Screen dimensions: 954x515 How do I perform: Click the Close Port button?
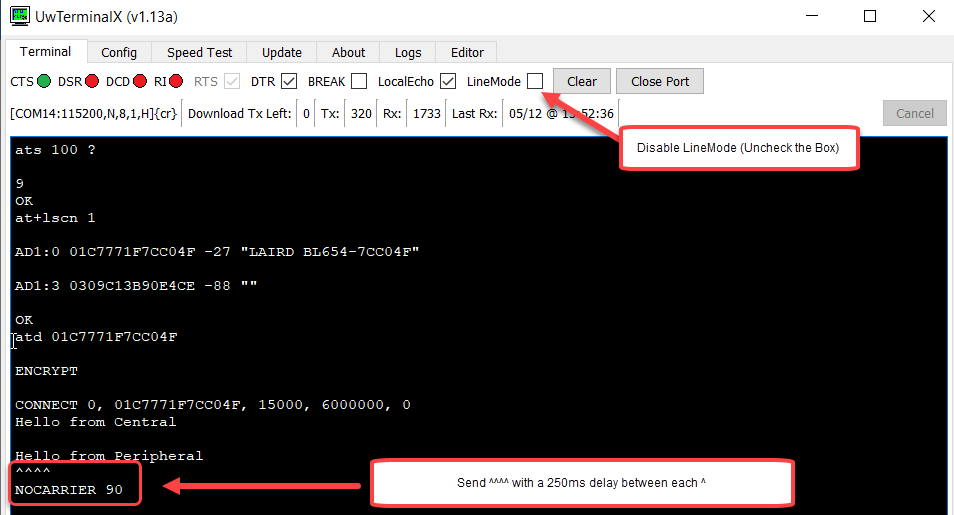click(660, 82)
